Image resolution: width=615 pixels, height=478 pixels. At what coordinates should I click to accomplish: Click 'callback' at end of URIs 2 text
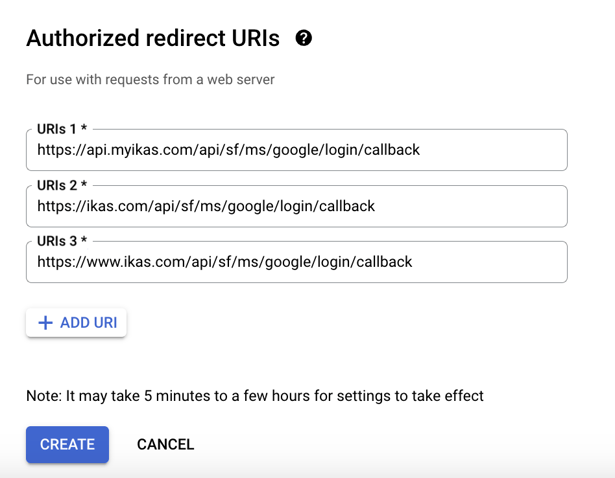(x=347, y=206)
